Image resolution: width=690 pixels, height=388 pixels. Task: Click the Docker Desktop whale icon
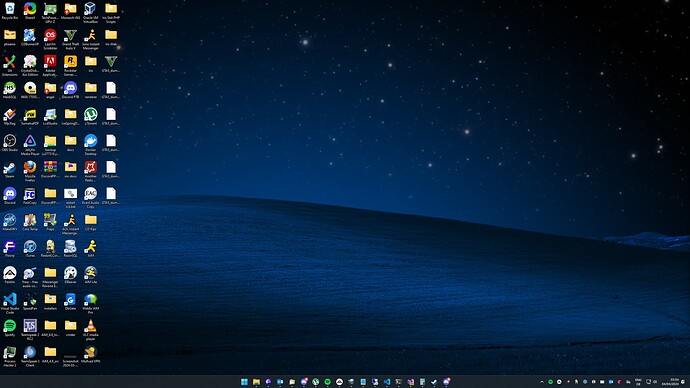91,144
